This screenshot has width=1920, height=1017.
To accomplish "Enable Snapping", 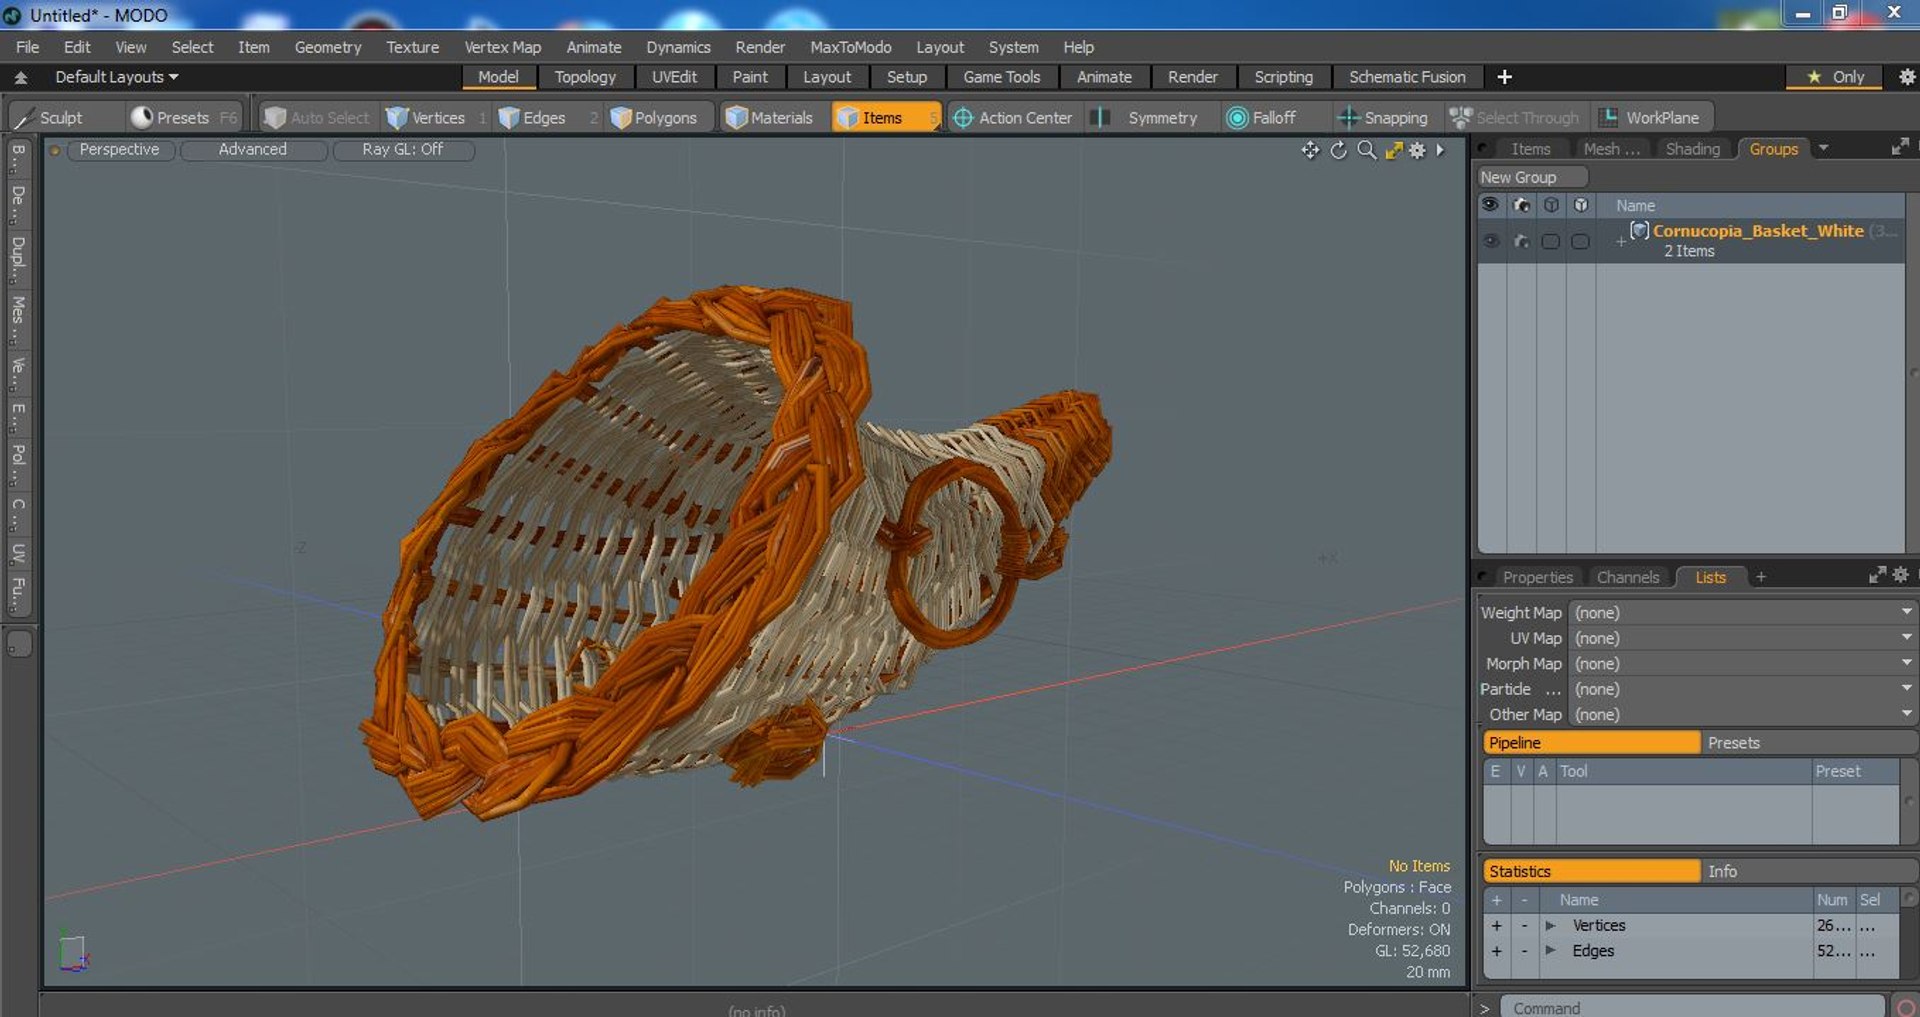I will (1384, 118).
